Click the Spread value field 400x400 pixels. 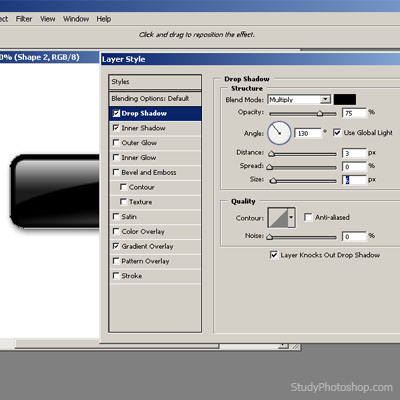pos(354,167)
